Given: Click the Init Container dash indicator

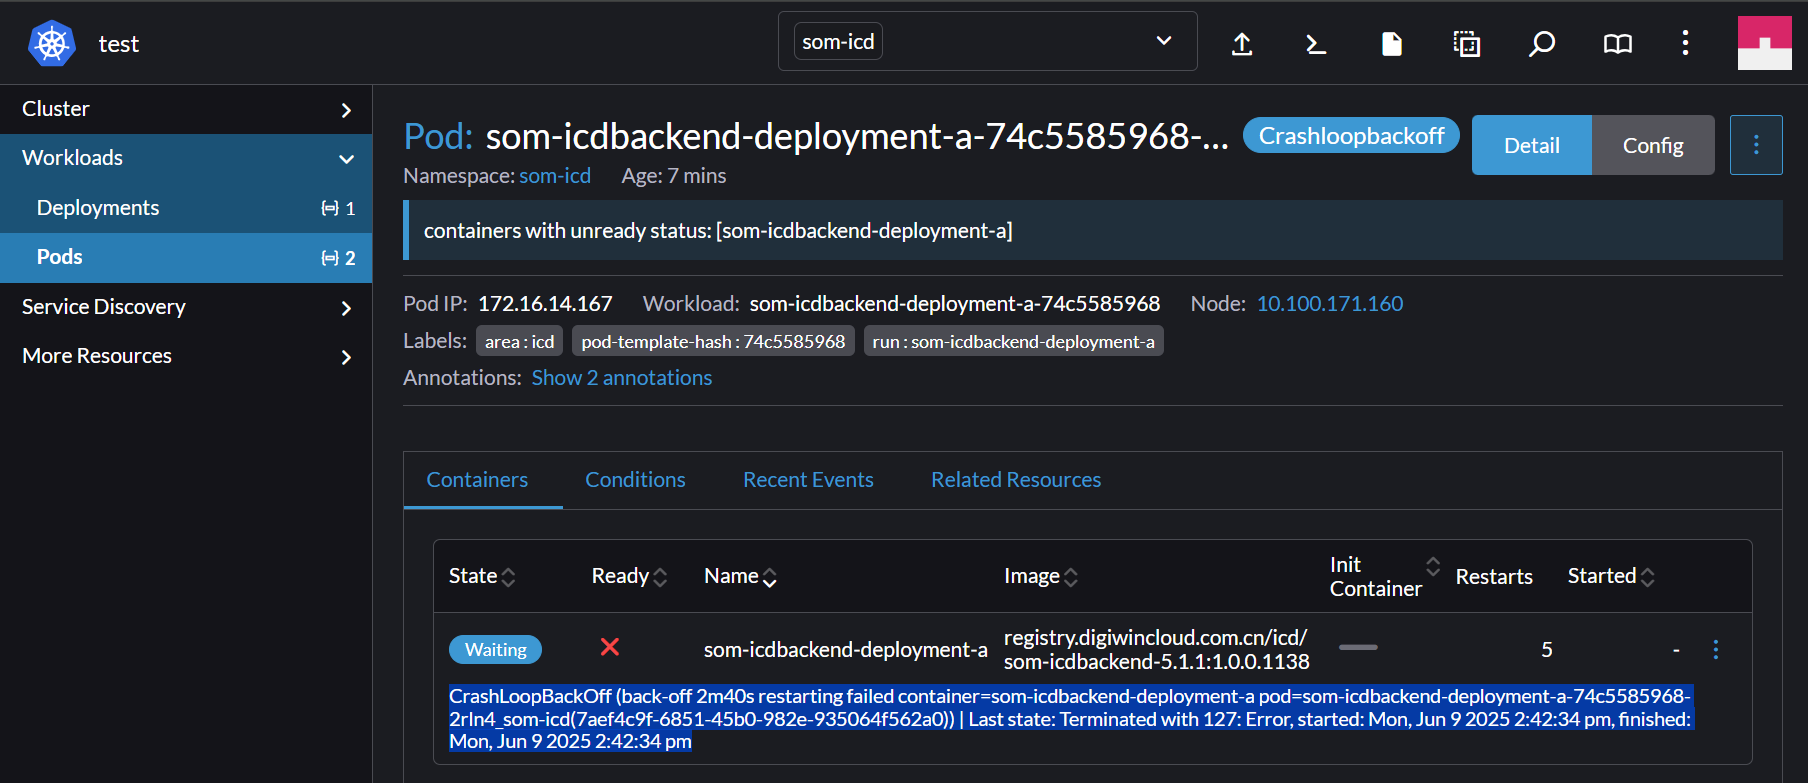Looking at the screenshot, I should click(x=1358, y=647).
